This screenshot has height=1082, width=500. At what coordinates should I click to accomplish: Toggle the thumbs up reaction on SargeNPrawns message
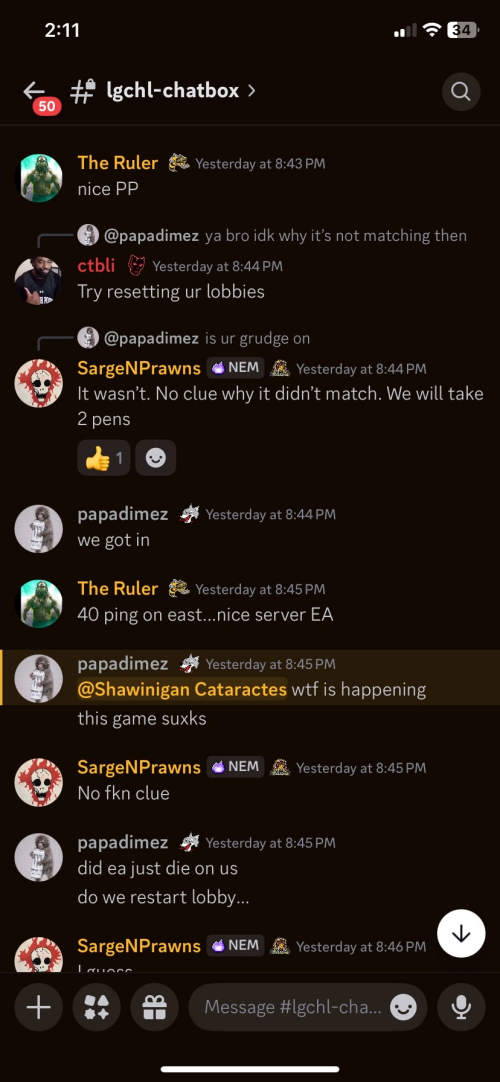(x=104, y=458)
